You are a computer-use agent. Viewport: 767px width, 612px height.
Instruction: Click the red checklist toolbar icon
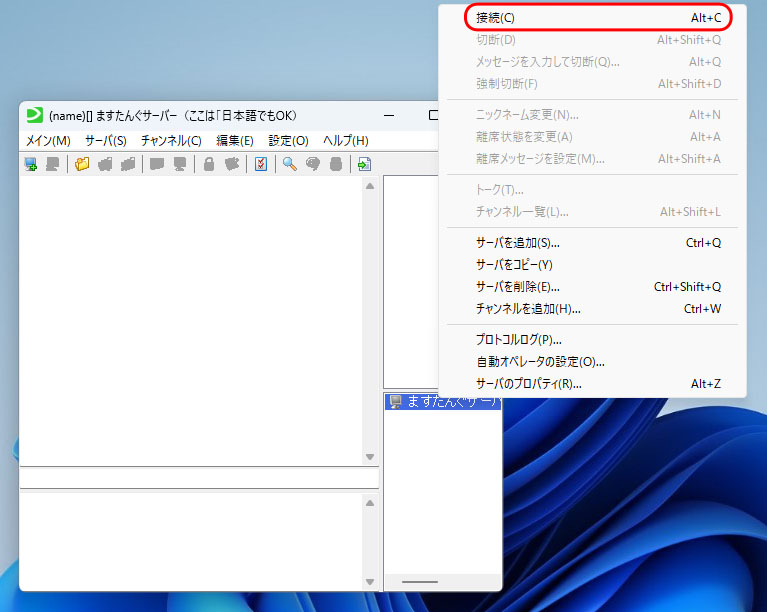(261, 164)
